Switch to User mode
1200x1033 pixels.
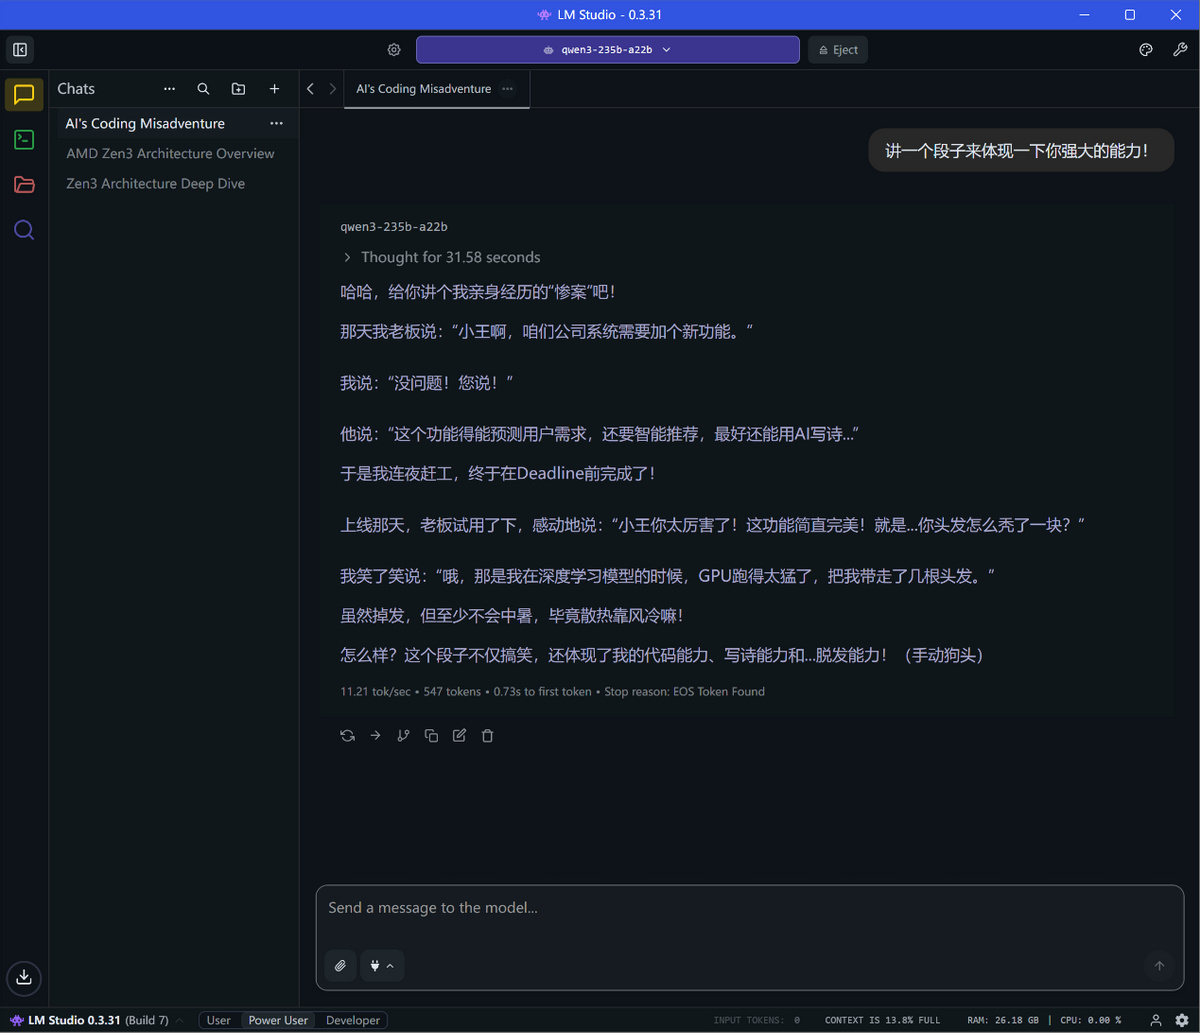tap(218, 1020)
